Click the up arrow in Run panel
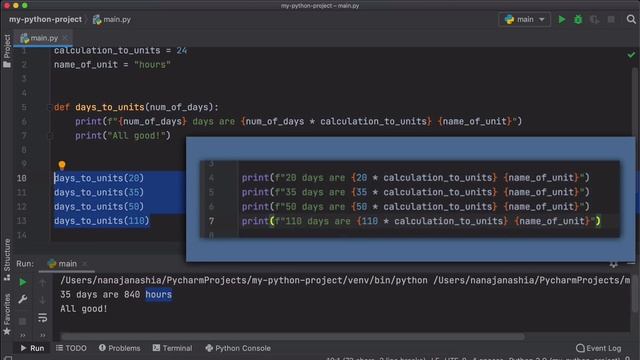The width and height of the screenshot is (640, 360). 42,282
